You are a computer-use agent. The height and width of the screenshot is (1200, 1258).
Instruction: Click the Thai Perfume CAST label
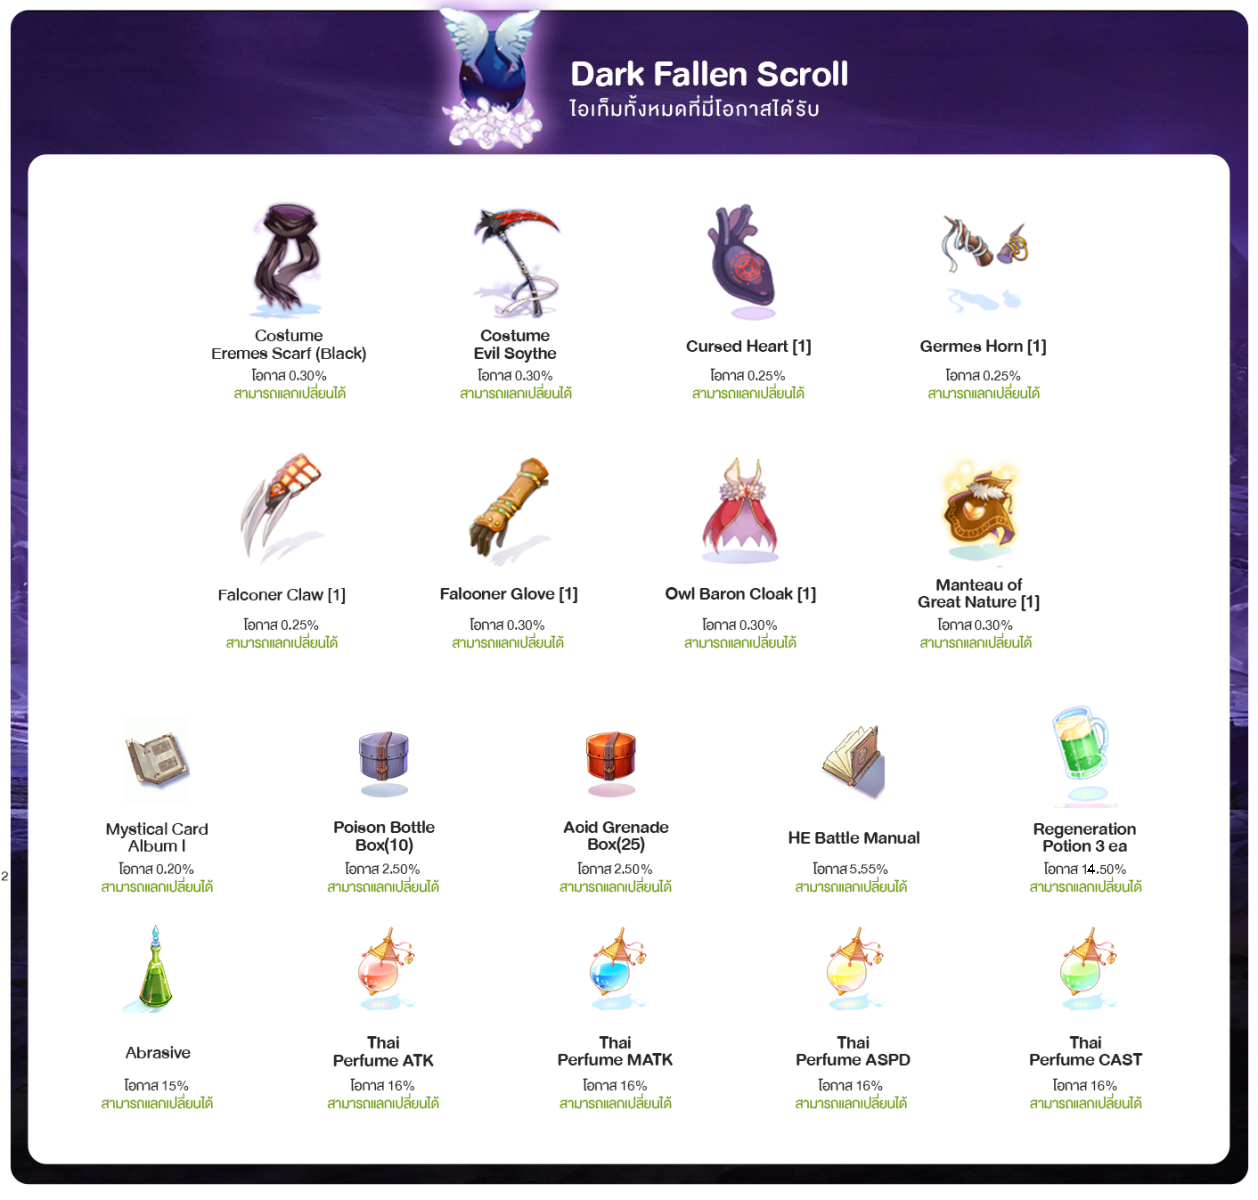(1085, 1051)
